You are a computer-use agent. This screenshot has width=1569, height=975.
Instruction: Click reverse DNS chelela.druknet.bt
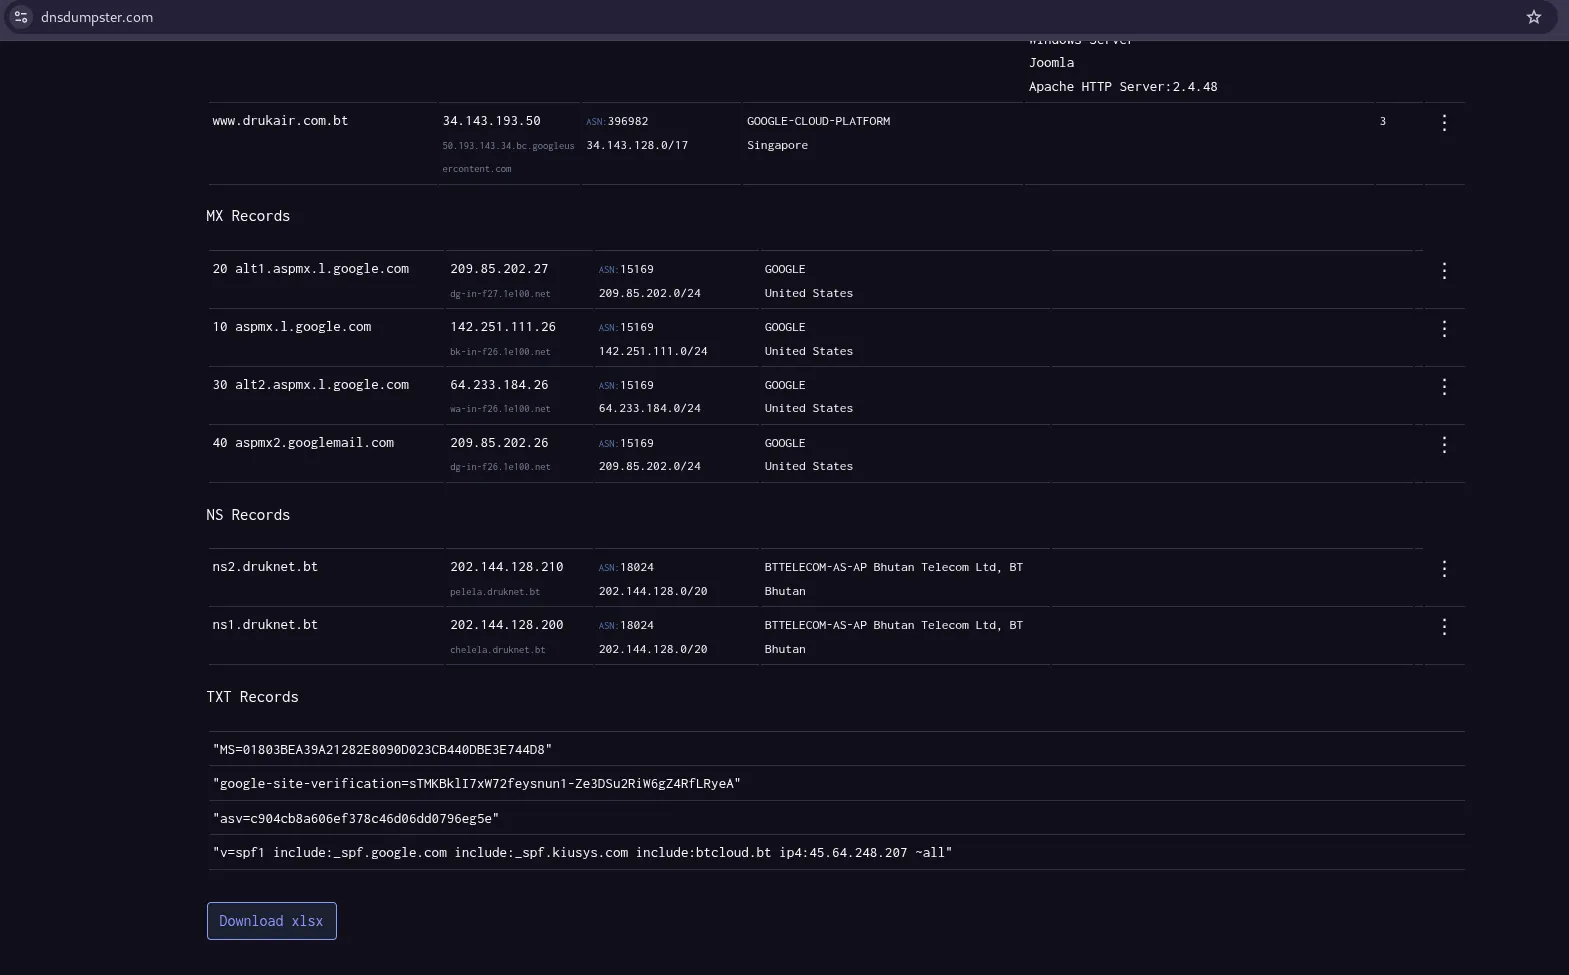click(498, 650)
